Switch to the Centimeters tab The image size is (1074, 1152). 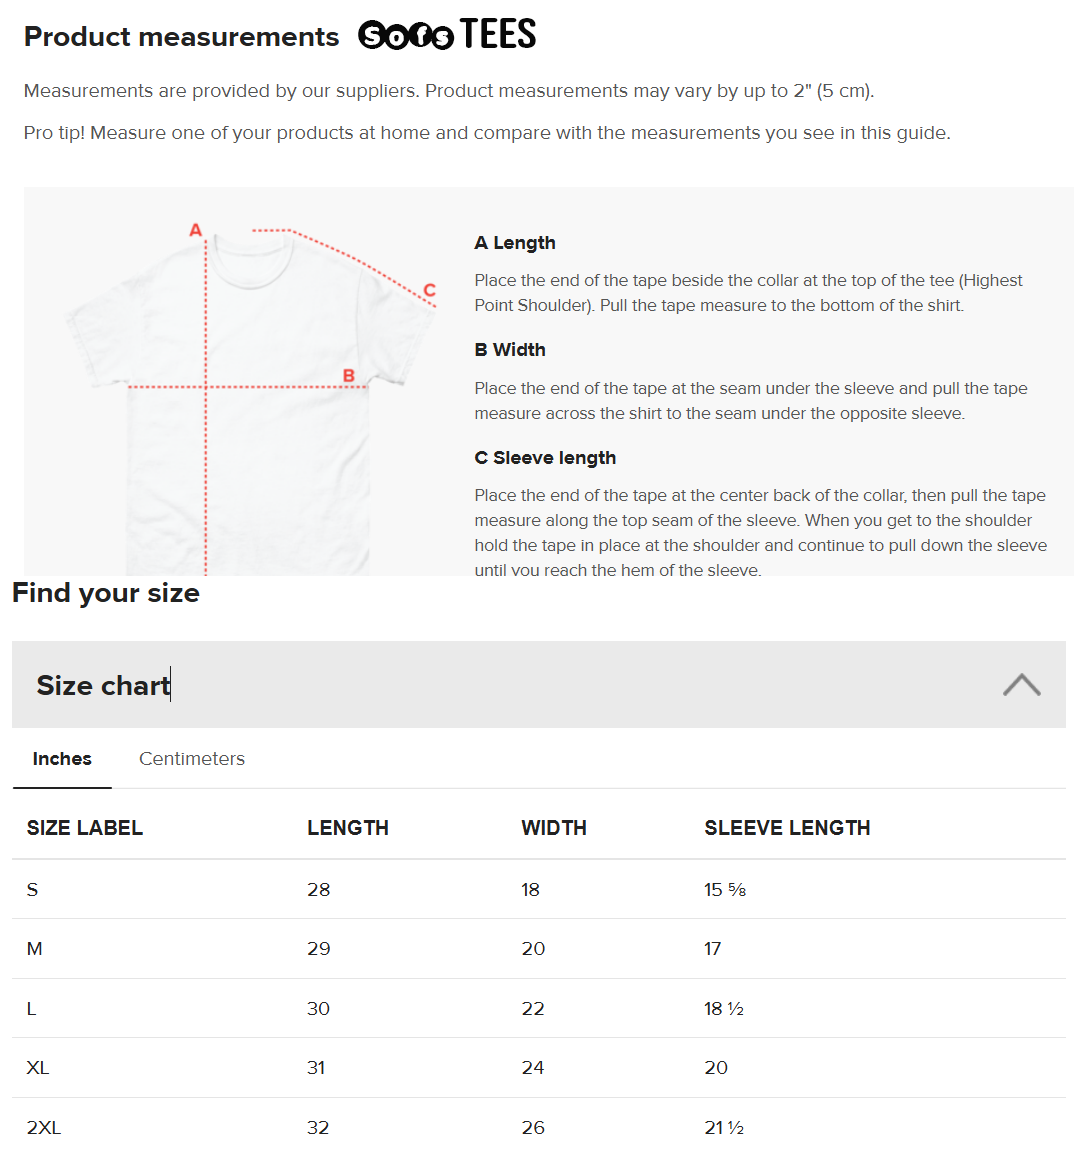coord(192,759)
